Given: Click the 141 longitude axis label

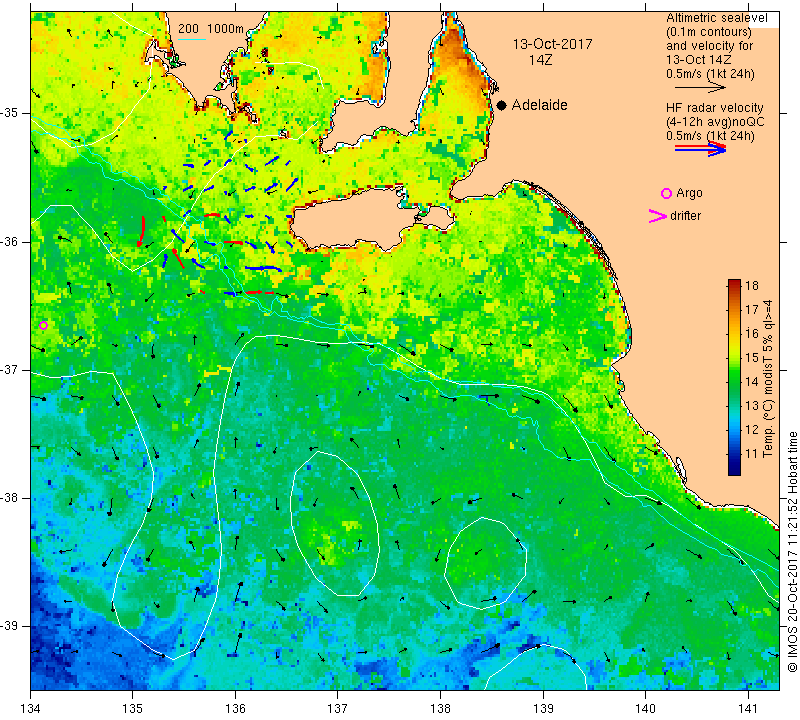Looking at the screenshot, I should click(x=748, y=709).
